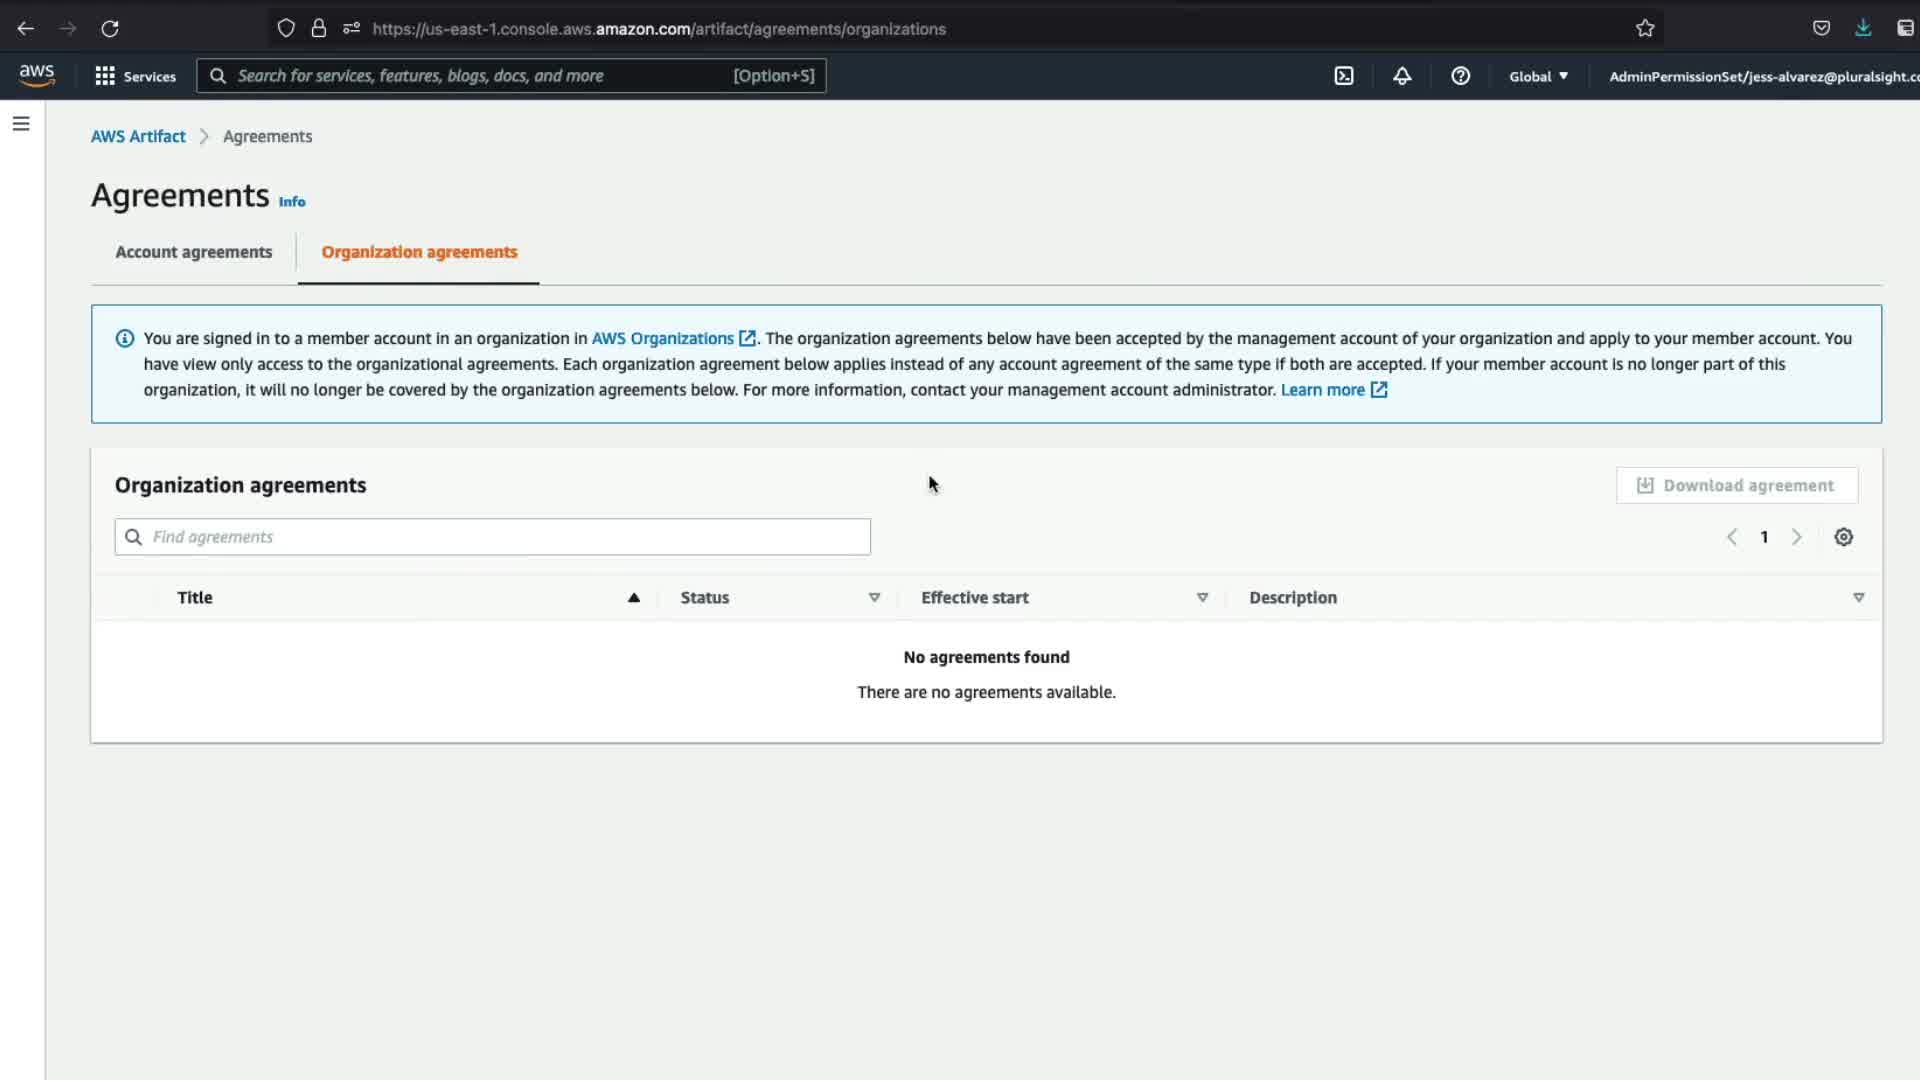Image resolution: width=1920 pixels, height=1080 pixels.
Task: Go to next page arrow
Action: 1796,537
